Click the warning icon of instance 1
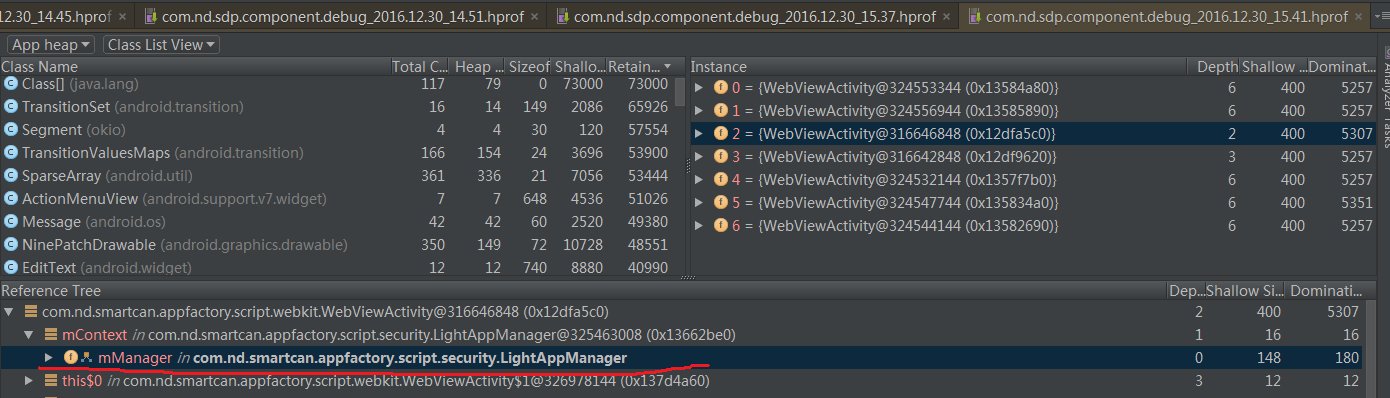1390x398 pixels. coord(721,111)
